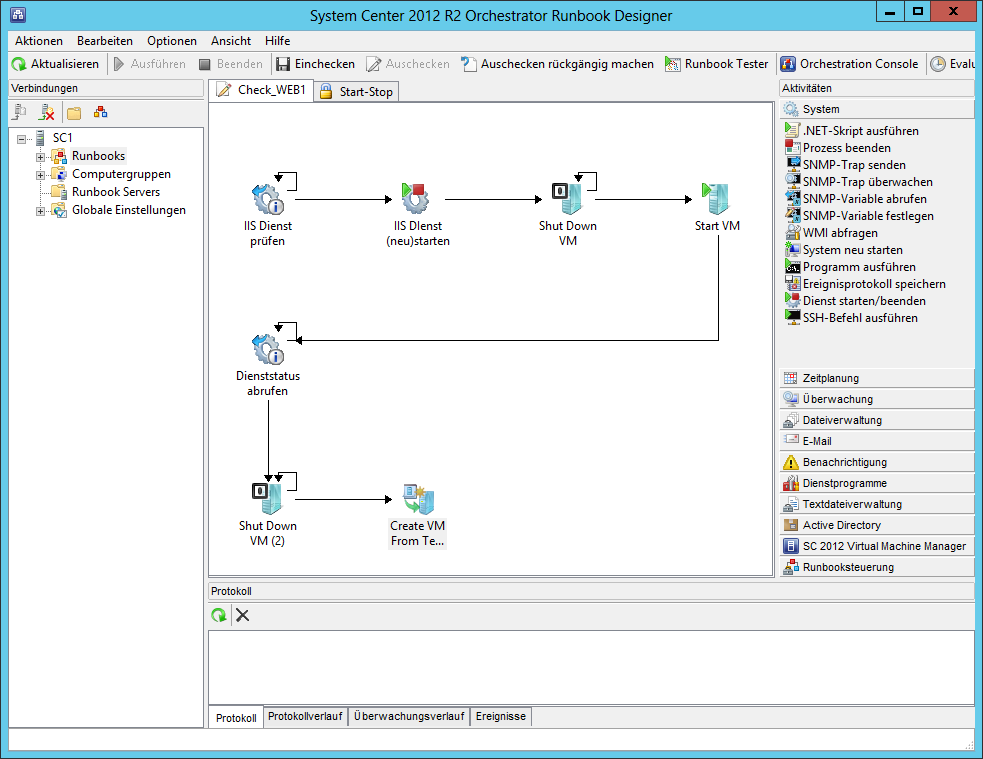The width and height of the screenshot is (983, 759).
Task: Expand the E-Mail activity category
Action: (x=877, y=441)
